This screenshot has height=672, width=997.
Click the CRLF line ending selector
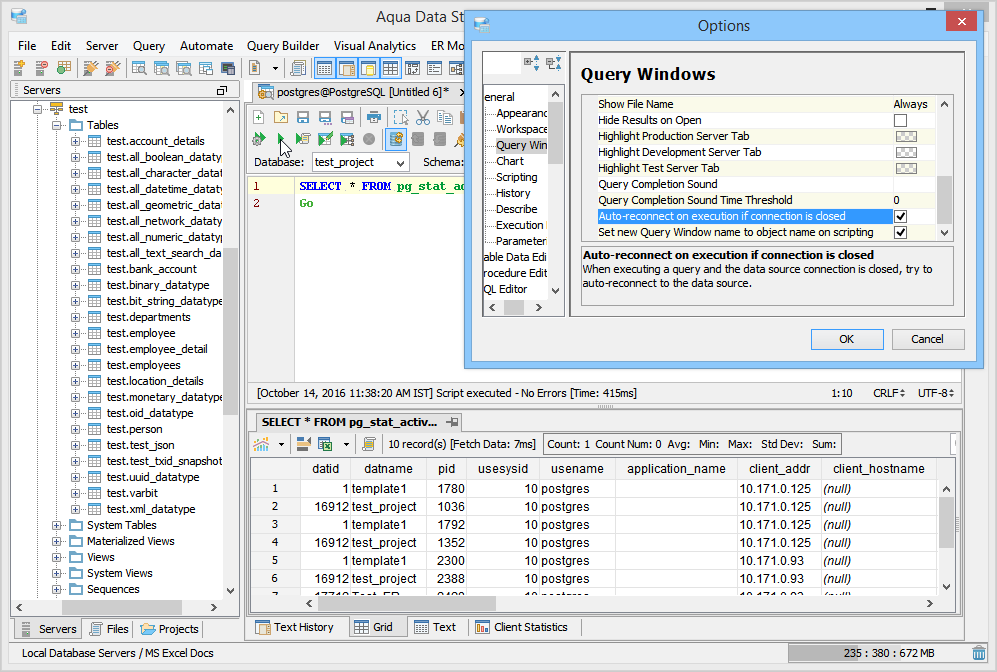click(889, 393)
